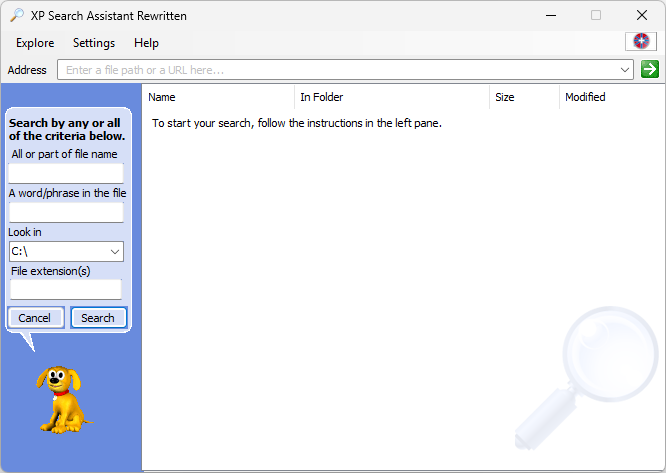
Task: Sort results by Size column header
Action: [524, 97]
